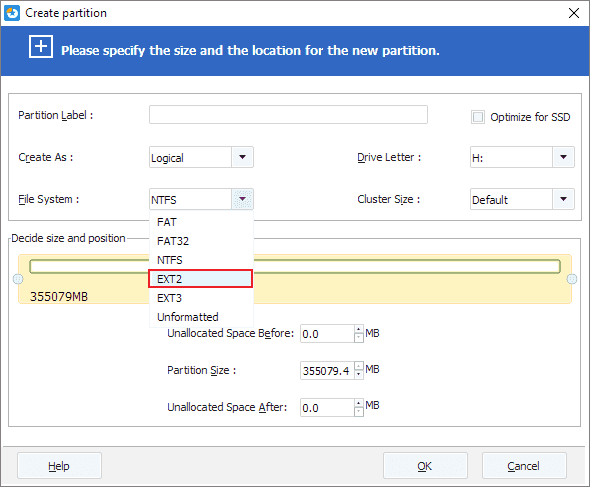Viewport: 590px width, 487px height.
Task: Open the Drive Letter dropdown arrow
Action: (563, 157)
